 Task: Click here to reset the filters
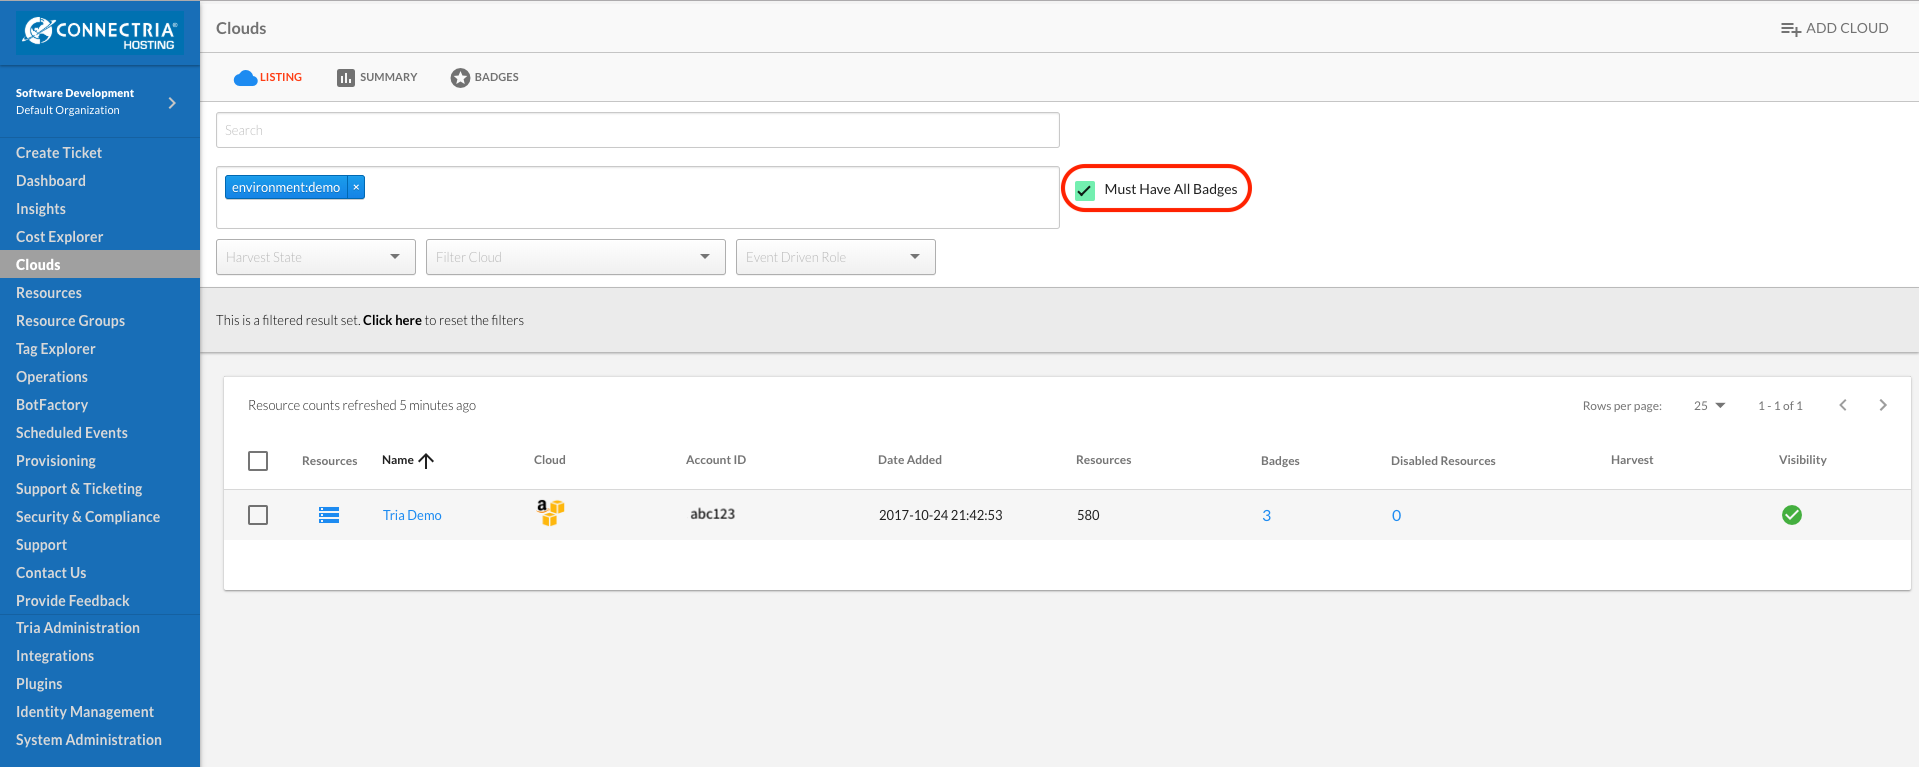(392, 320)
